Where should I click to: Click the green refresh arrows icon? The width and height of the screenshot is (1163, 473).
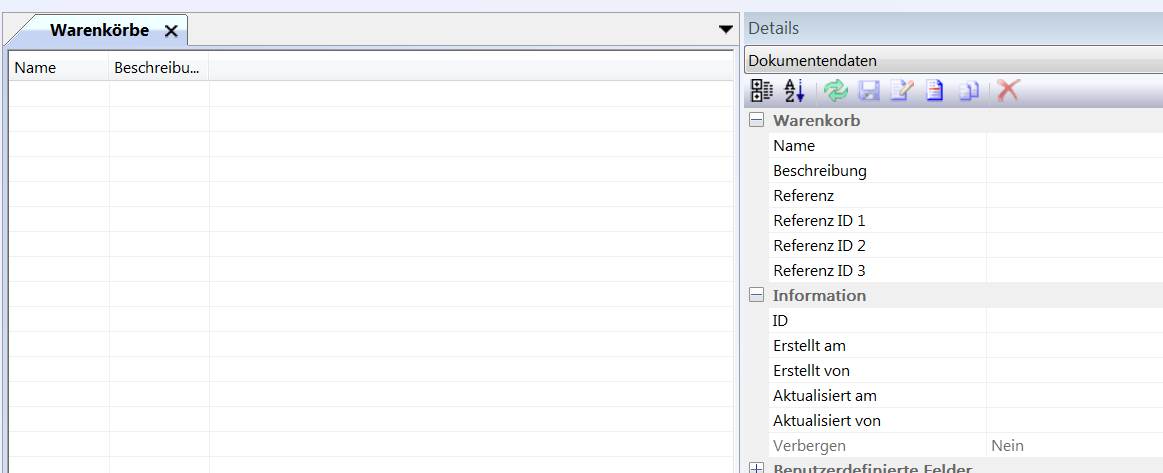[835, 91]
